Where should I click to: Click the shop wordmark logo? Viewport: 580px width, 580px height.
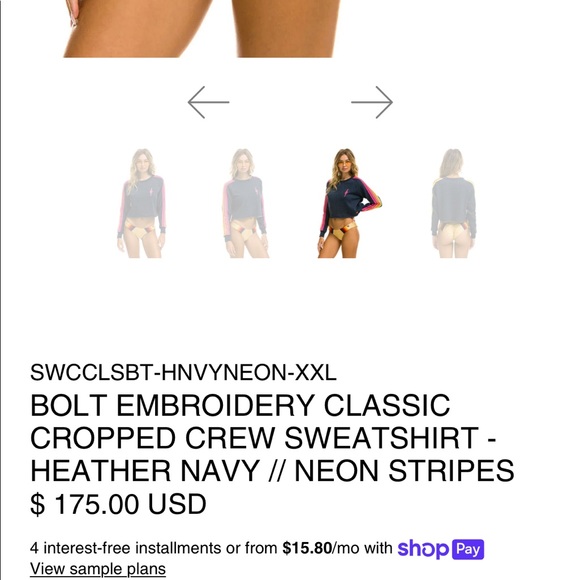coord(423,549)
